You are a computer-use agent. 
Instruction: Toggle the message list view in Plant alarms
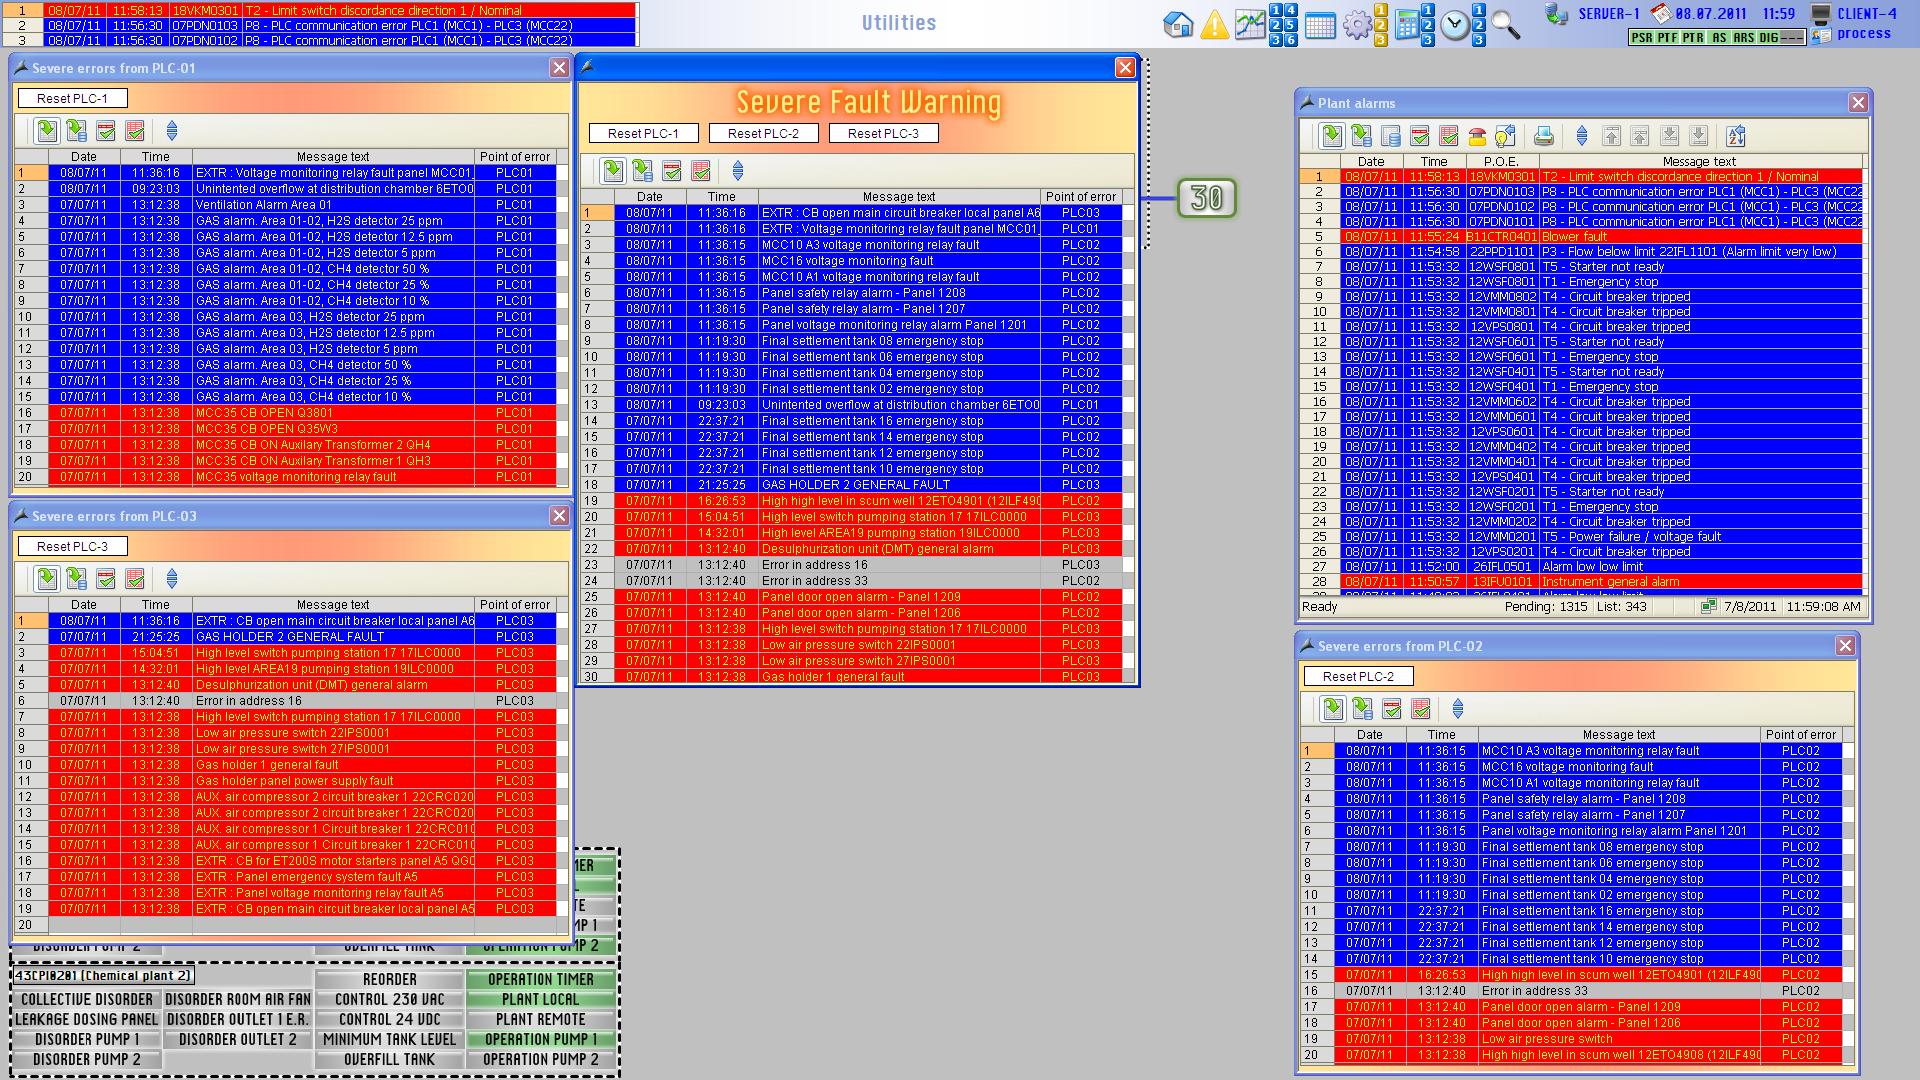tap(1332, 136)
